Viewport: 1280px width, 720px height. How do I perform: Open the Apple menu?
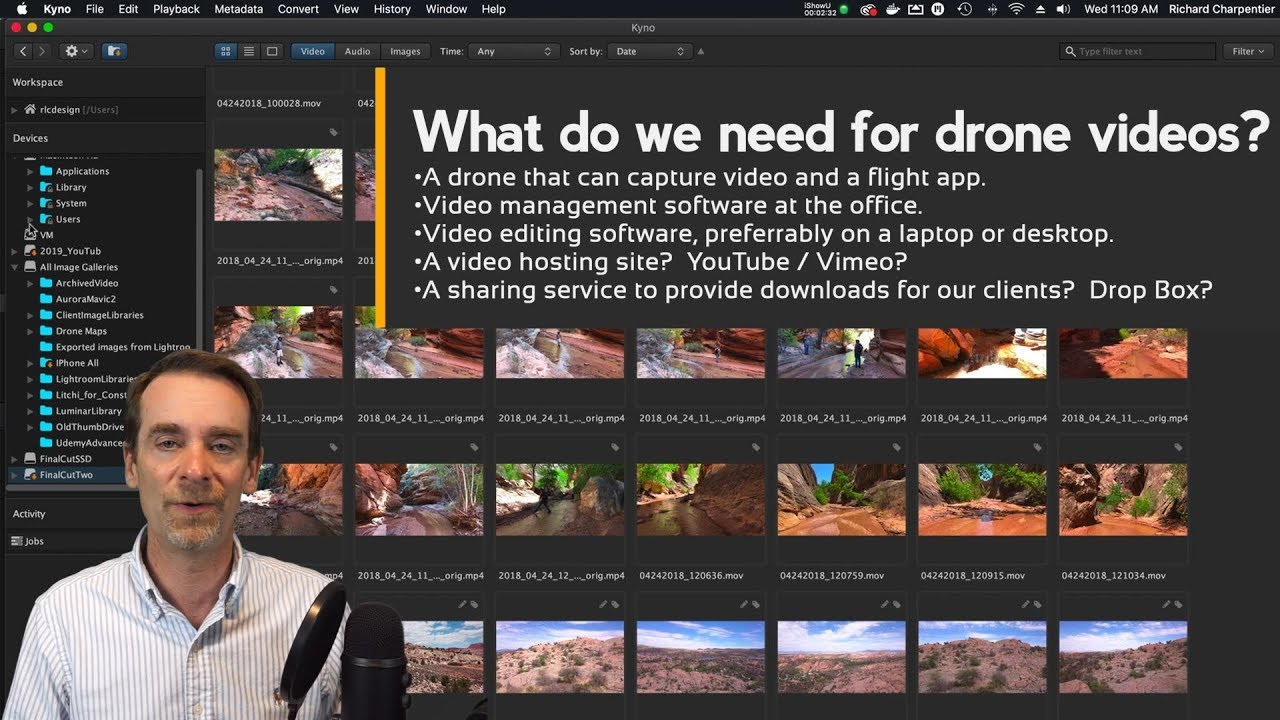click(22, 9)
